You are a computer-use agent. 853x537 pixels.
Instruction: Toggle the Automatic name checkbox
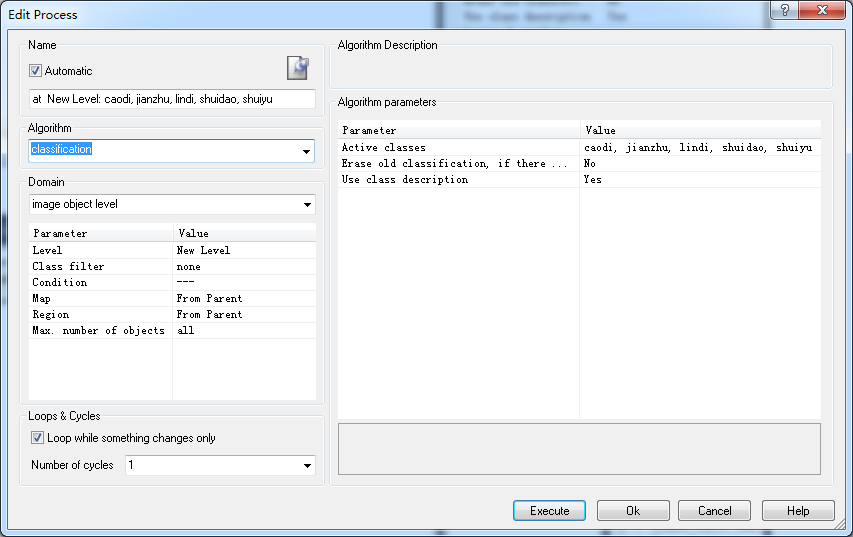[35, 71]
